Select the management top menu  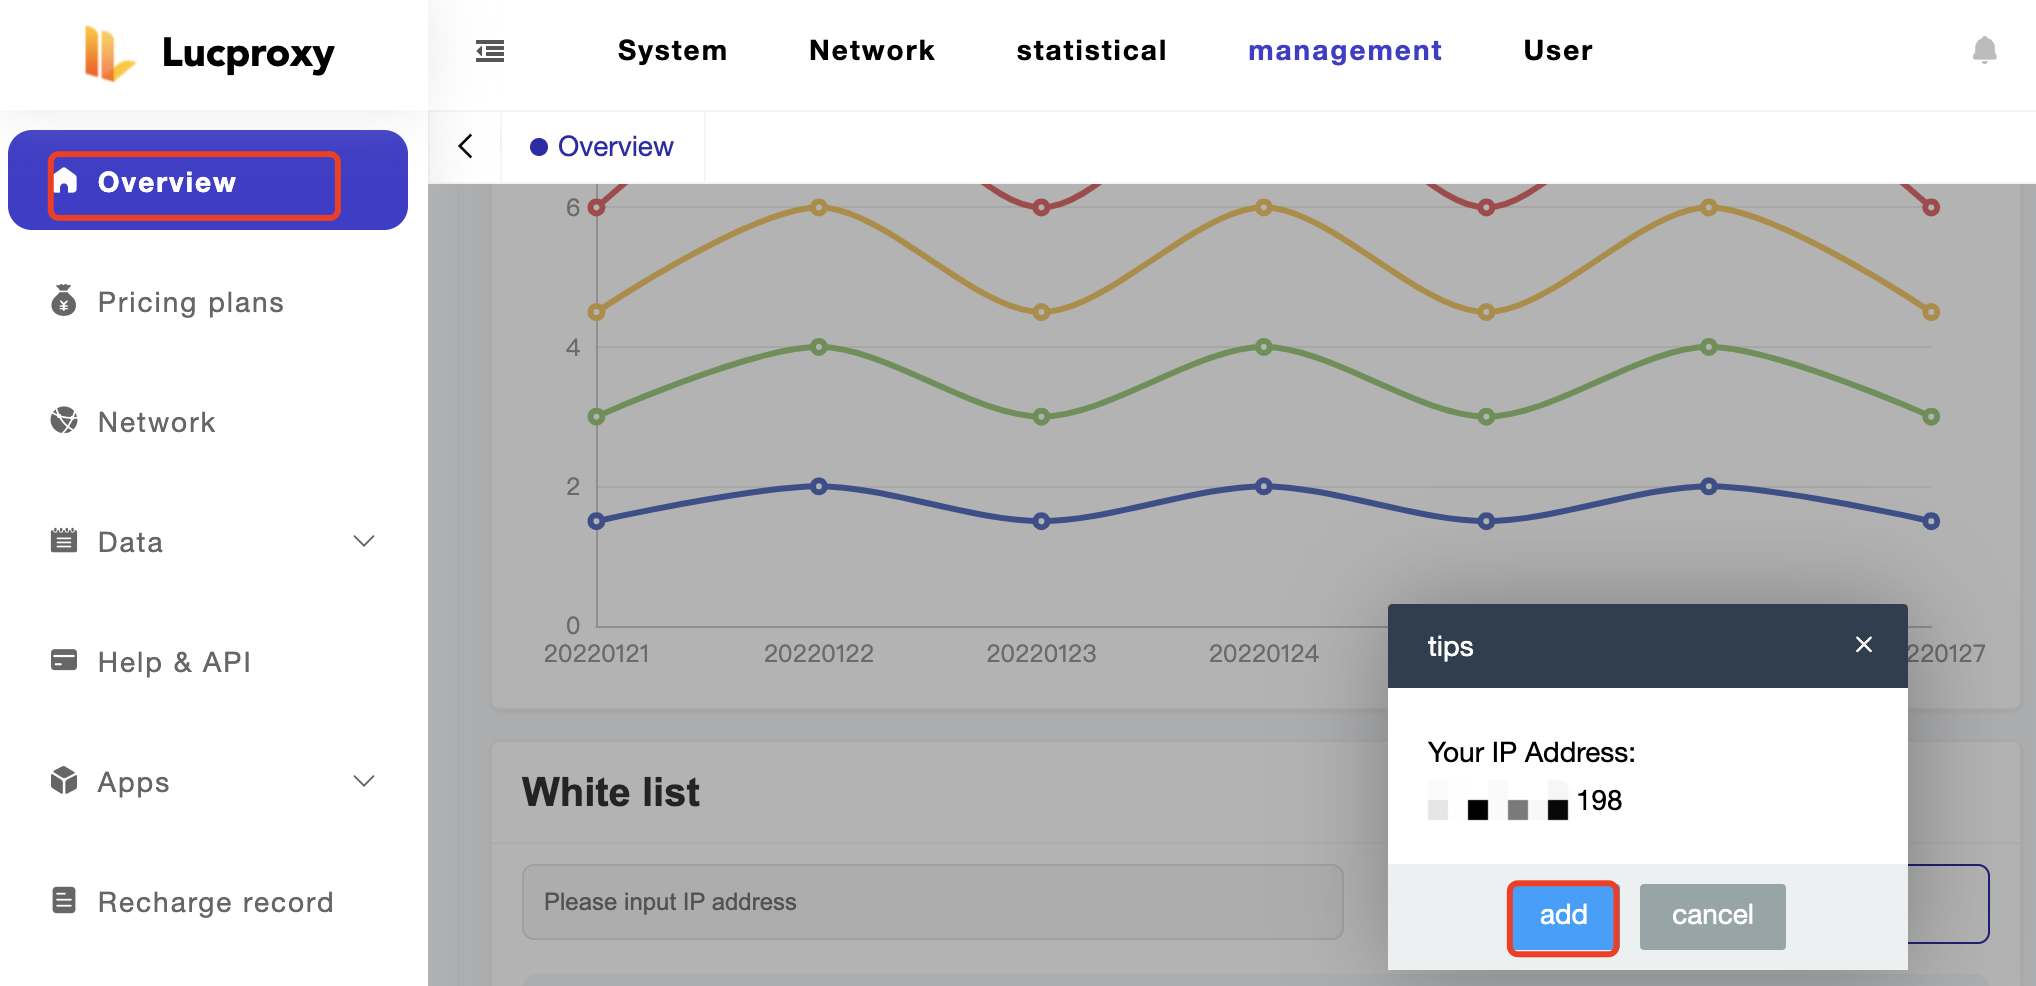pyautogui.click(x=1345, y=51)
